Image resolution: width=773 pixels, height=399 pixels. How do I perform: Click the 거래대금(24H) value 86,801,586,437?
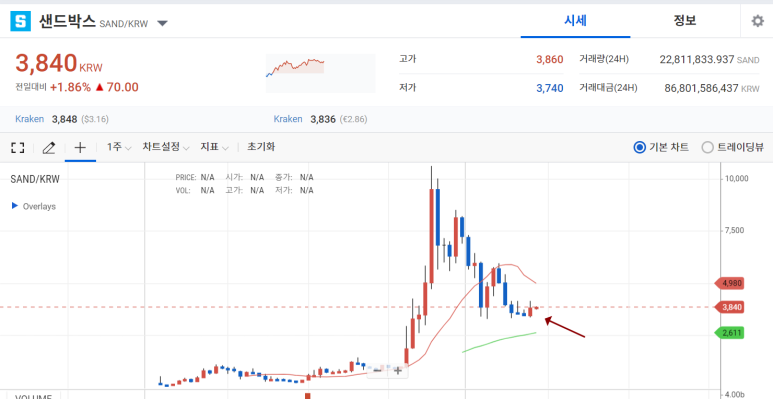click(702, 88)
